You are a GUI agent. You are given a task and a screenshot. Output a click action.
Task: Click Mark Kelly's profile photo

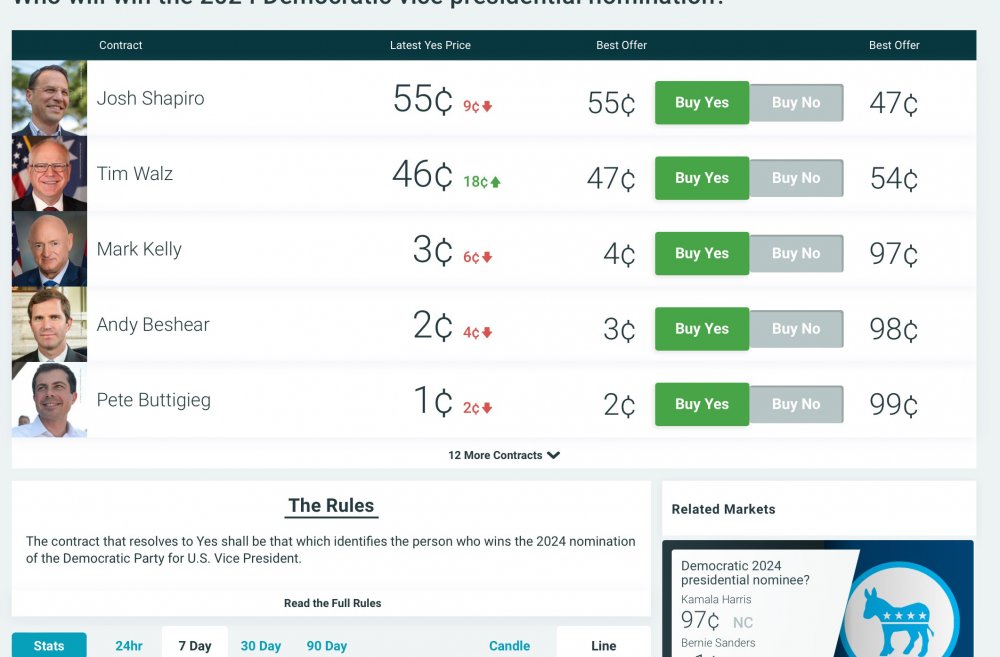[49, 249]
